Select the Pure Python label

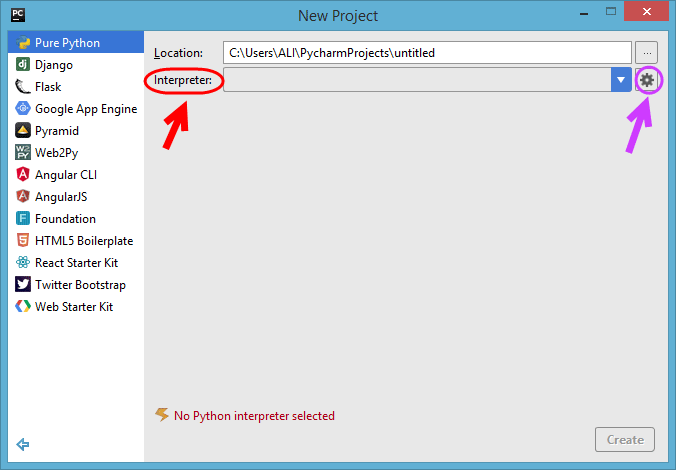[68, 43]
